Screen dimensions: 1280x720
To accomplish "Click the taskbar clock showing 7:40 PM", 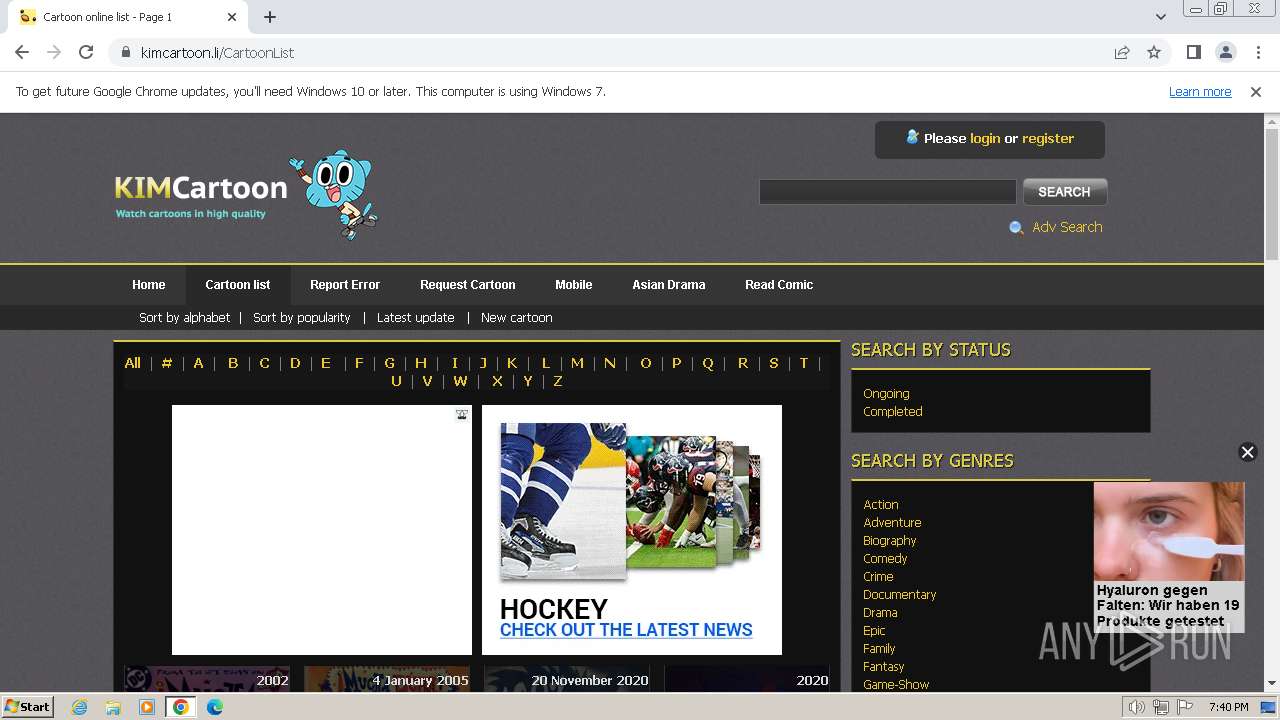I will [1228, 707].
